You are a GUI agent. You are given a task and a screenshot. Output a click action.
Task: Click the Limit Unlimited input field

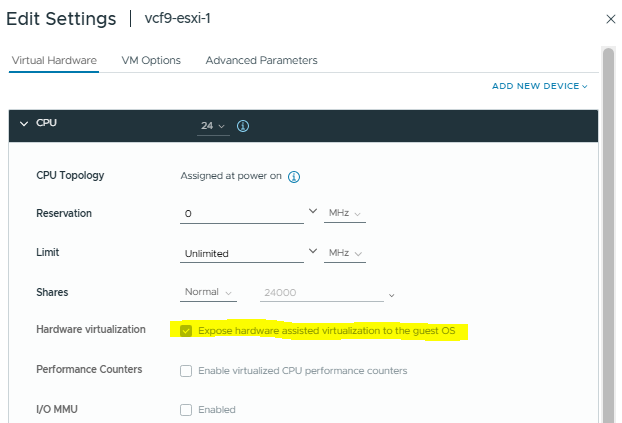click(240, 253)
